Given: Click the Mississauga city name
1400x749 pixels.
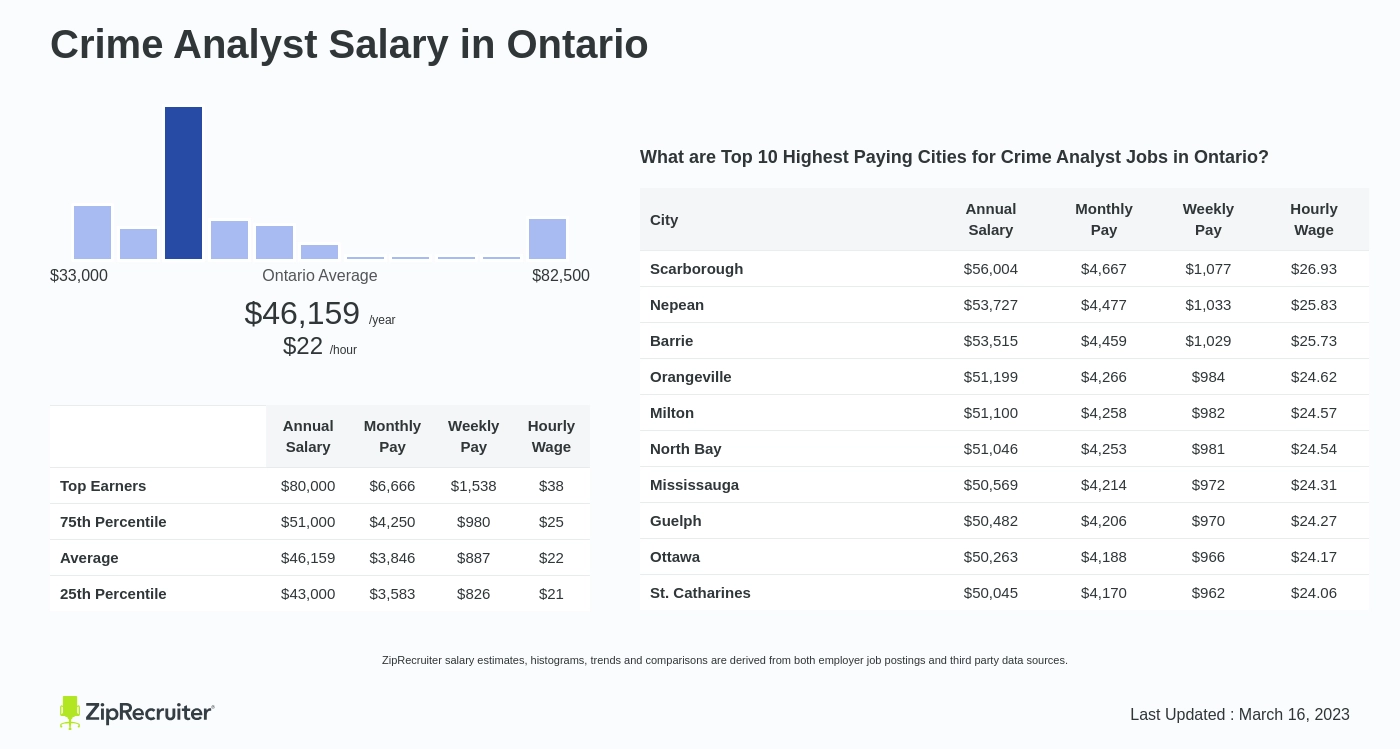Looking at the screenshot, I should click(x=694, y=484).
